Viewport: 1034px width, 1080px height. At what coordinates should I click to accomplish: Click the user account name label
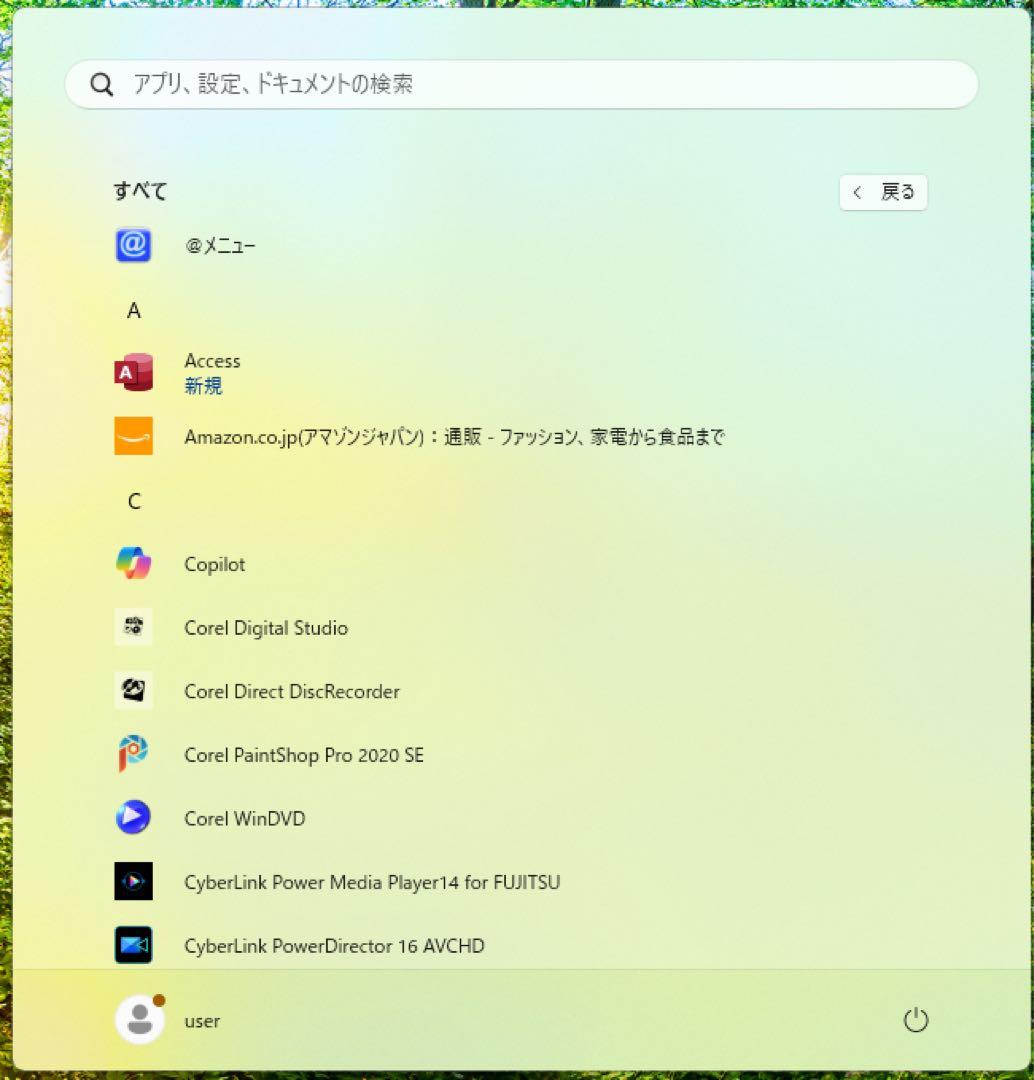pos(202,1021)
